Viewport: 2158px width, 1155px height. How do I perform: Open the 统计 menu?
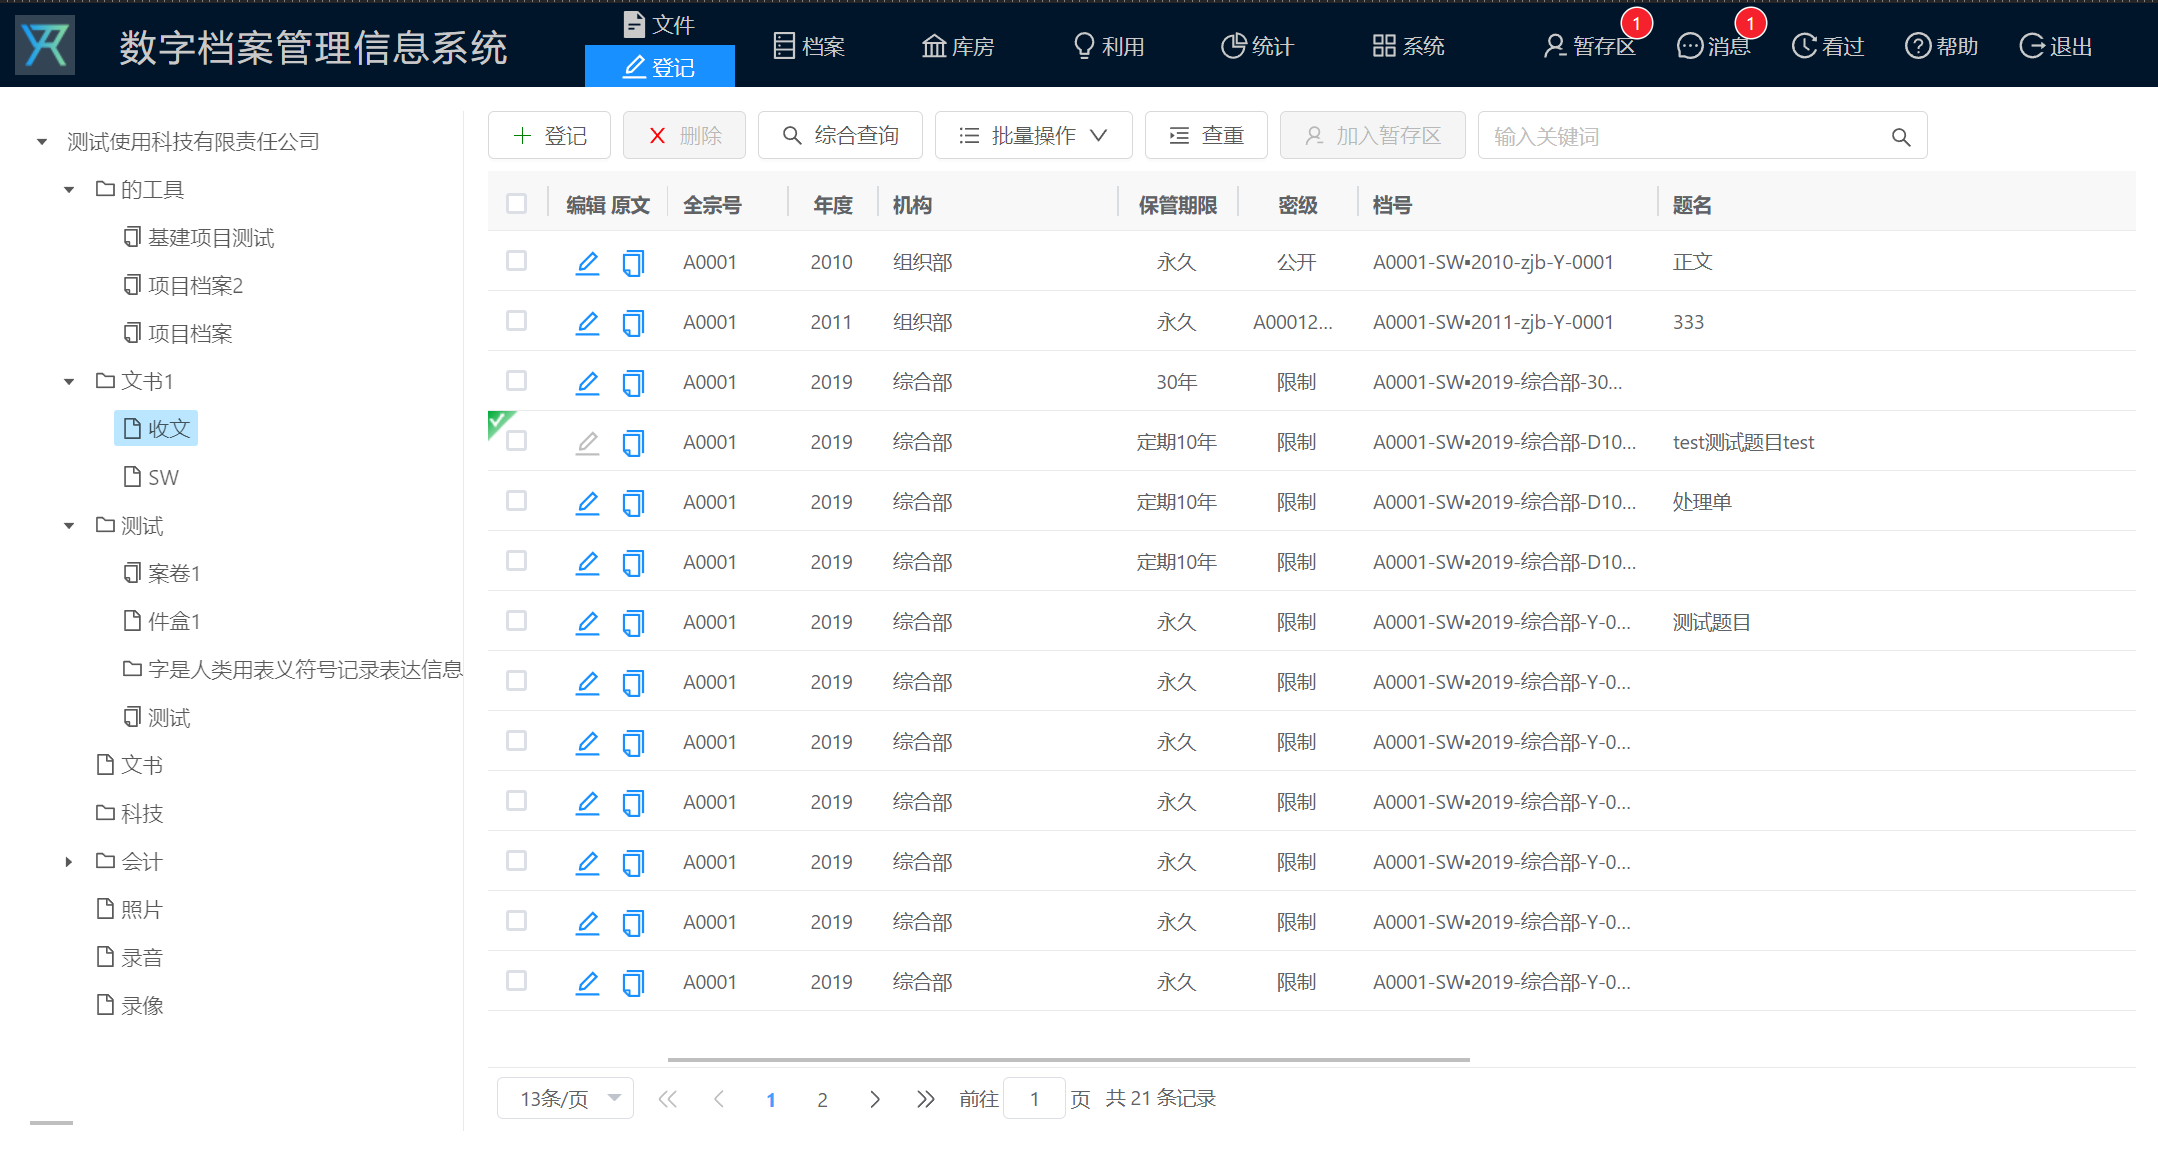[1258, 46]
